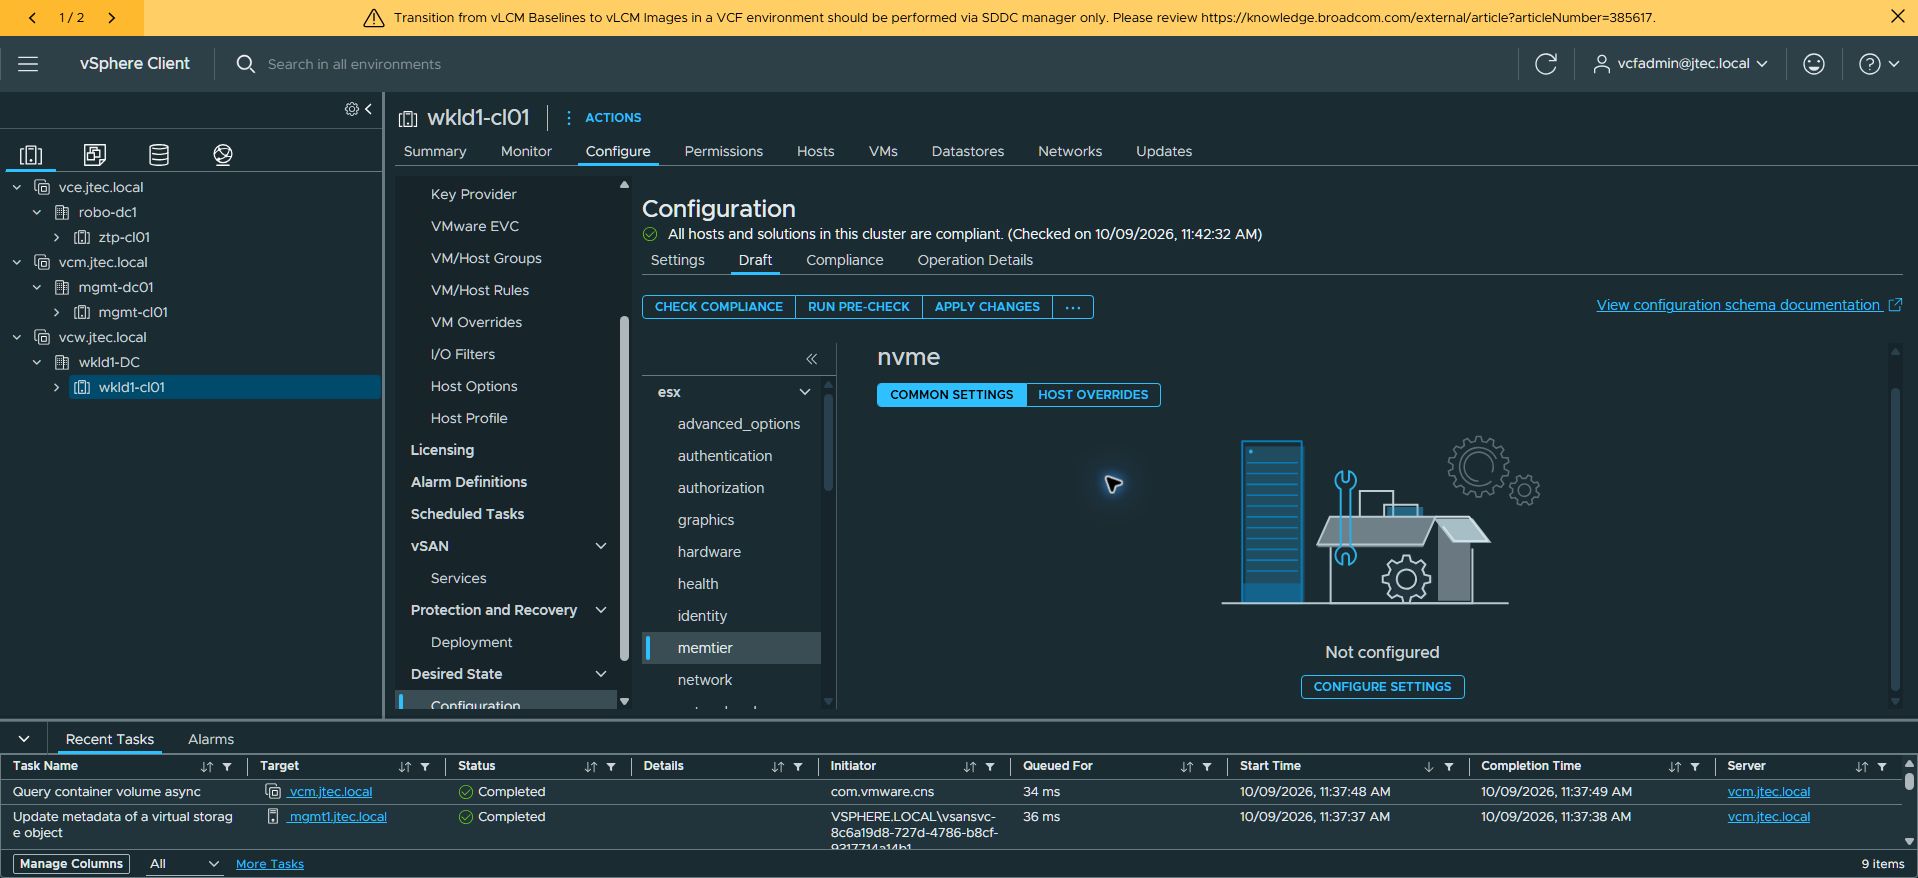Select the wkld1-DC datacenter tree item
Viewport: 1918px width, 878px height.
tap(109, 362)
